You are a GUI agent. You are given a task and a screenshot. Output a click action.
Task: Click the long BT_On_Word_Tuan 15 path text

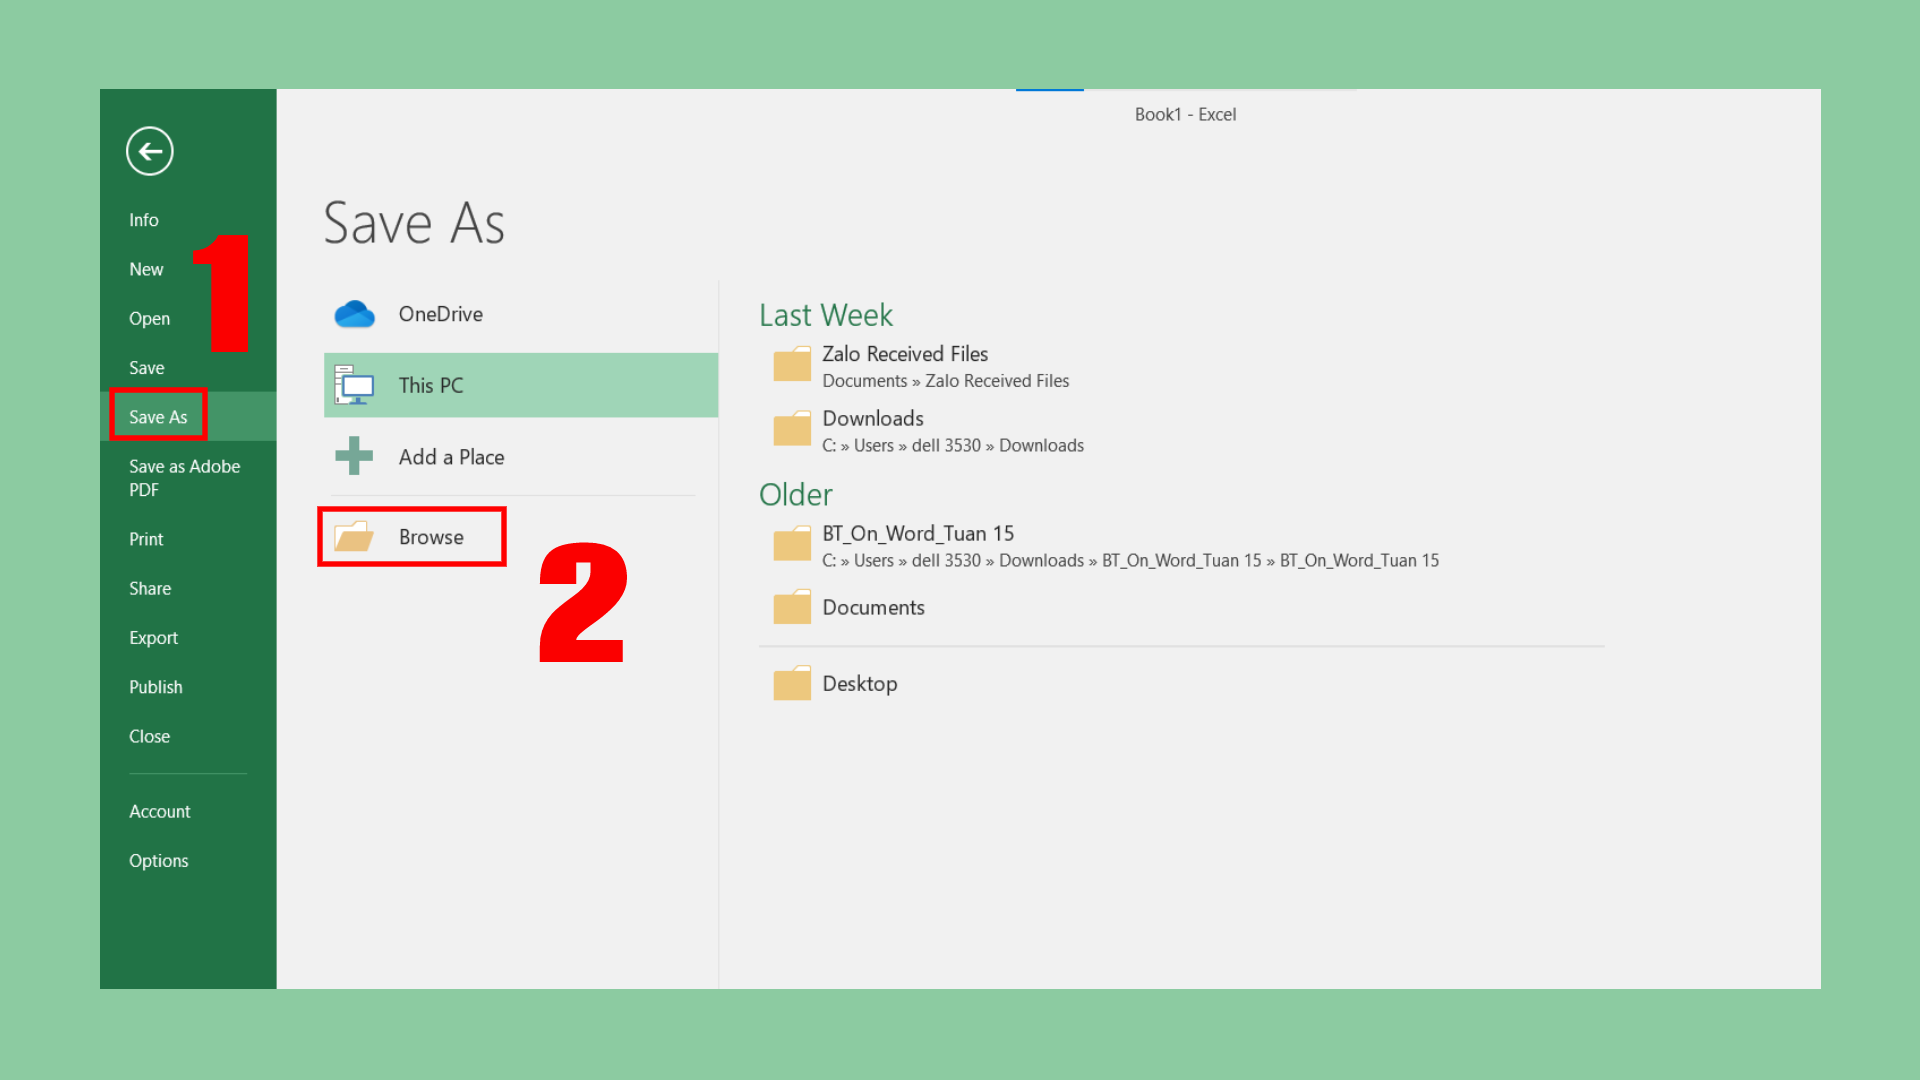1130,561
